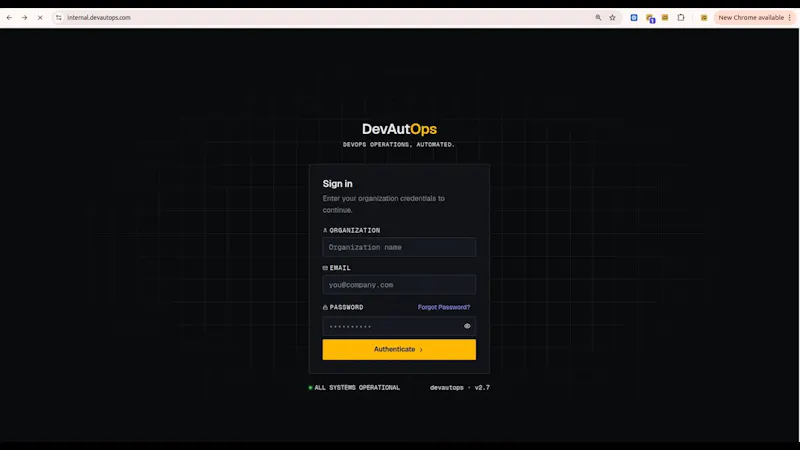Viewport: 800px width, 450px height.
Task: Open the Chrome three-dot menu
Action: [790, 17]
